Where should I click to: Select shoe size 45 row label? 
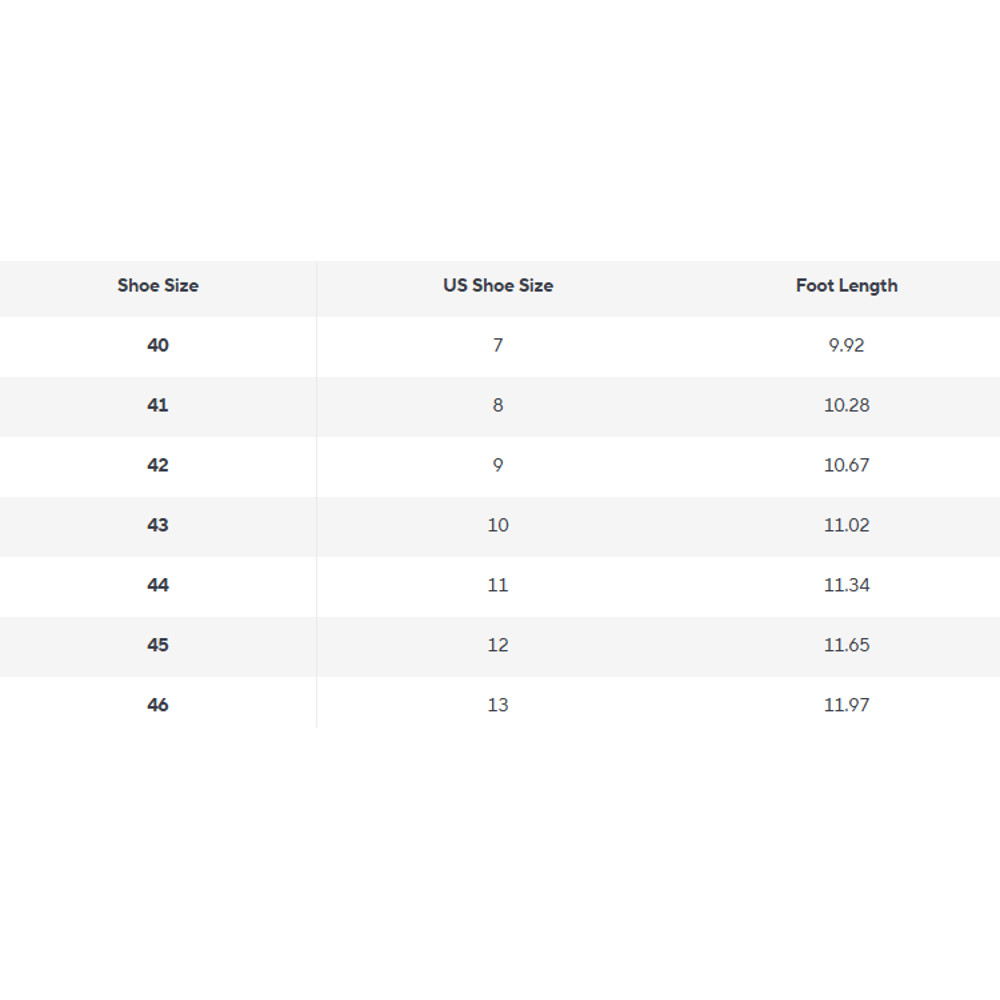click(158, 645)
